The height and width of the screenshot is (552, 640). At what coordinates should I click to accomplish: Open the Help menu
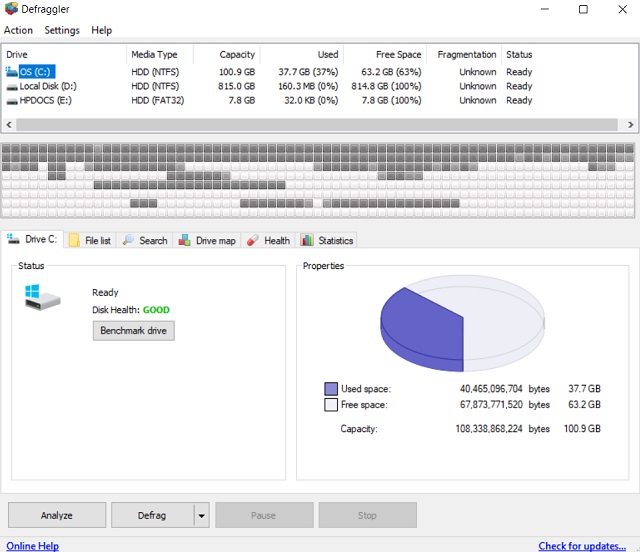tap(101, 30)
